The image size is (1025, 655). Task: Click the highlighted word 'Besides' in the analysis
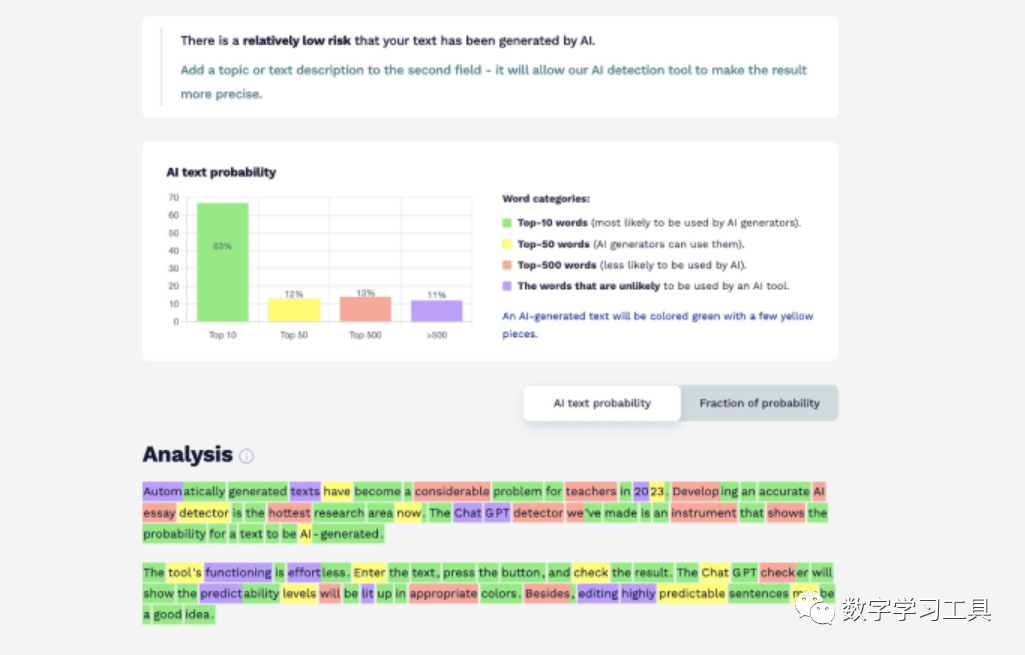(x=548, y=593)
